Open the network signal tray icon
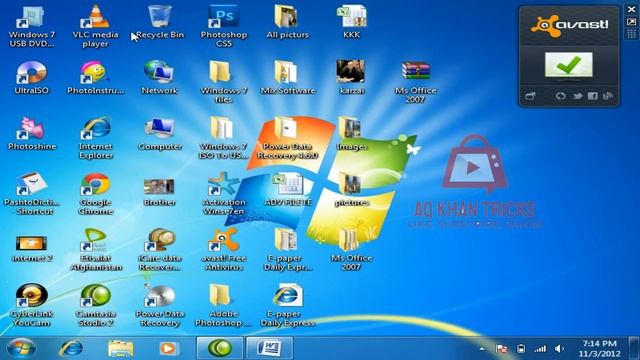Viewport: 640px width, 360px height. (x=540, y=349)
